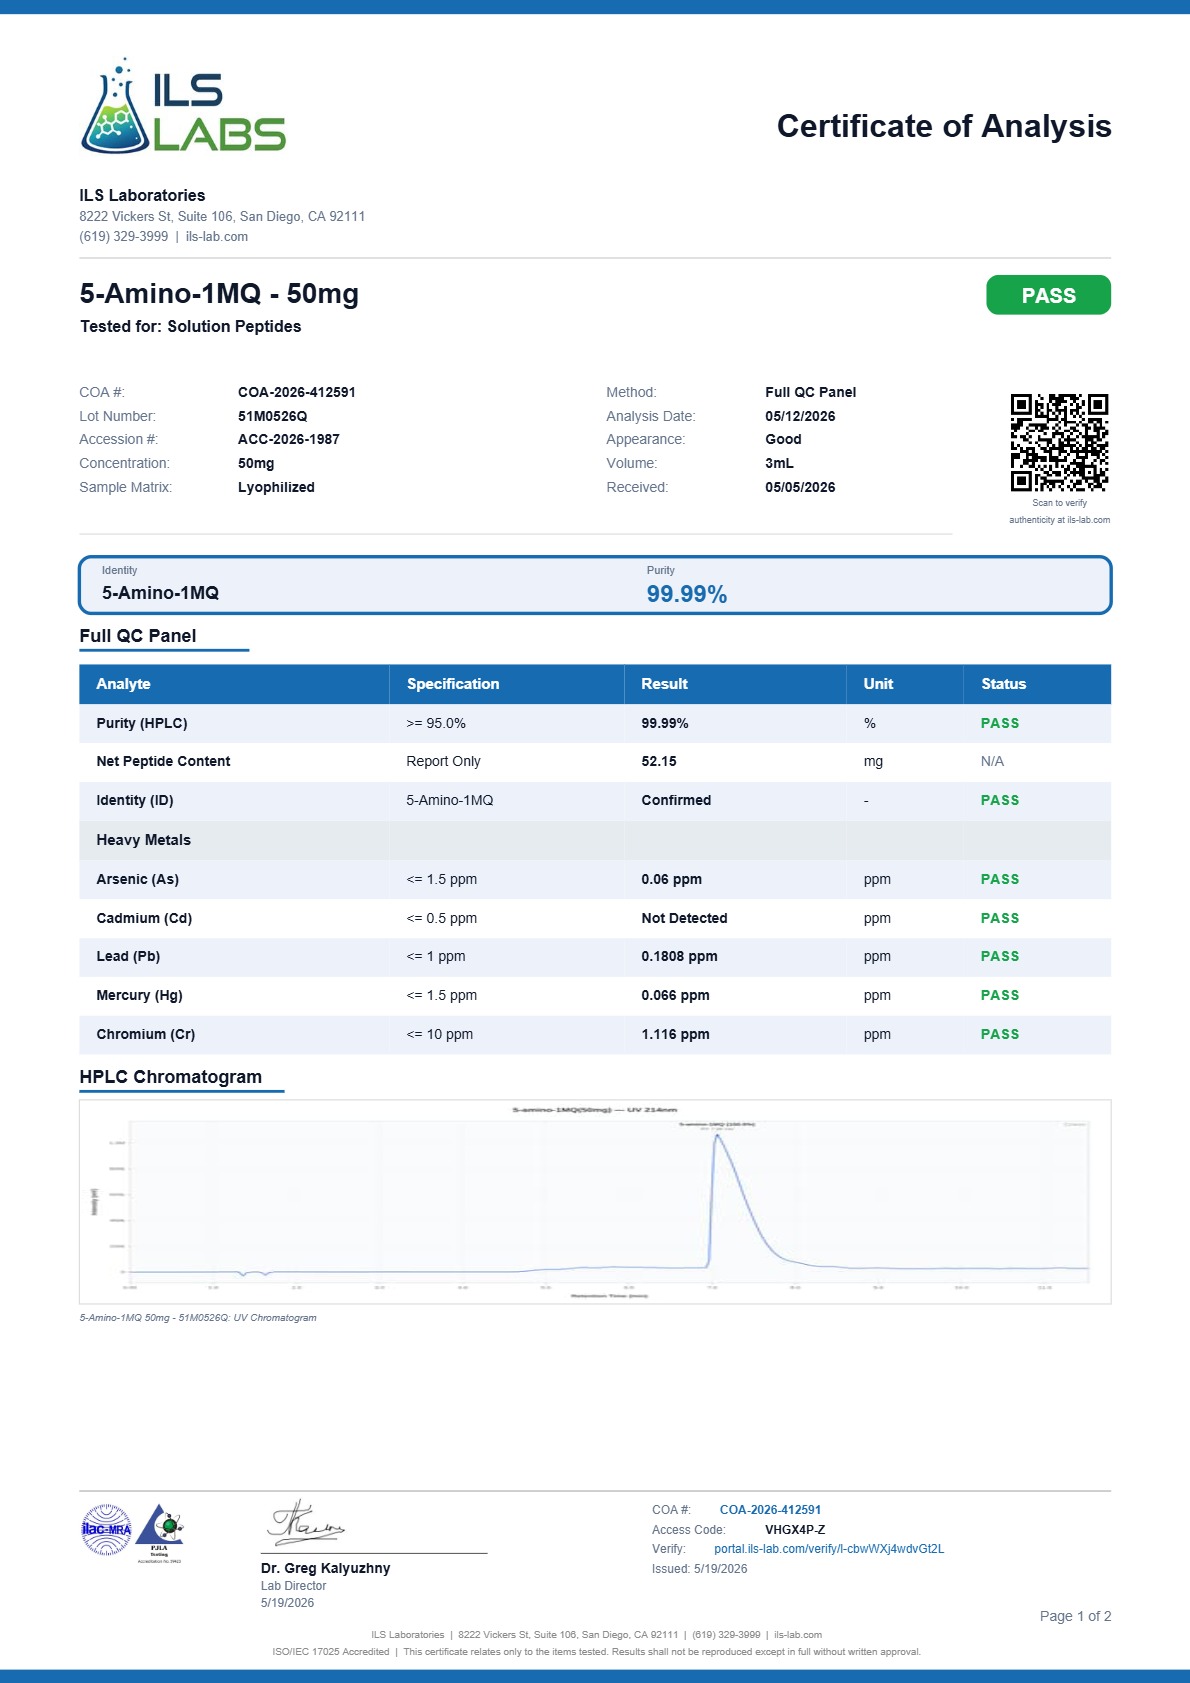Click the Mercury (Hg) row label
The width and height of the screenshot is (1190, 1683).
[x=139, y=995]
